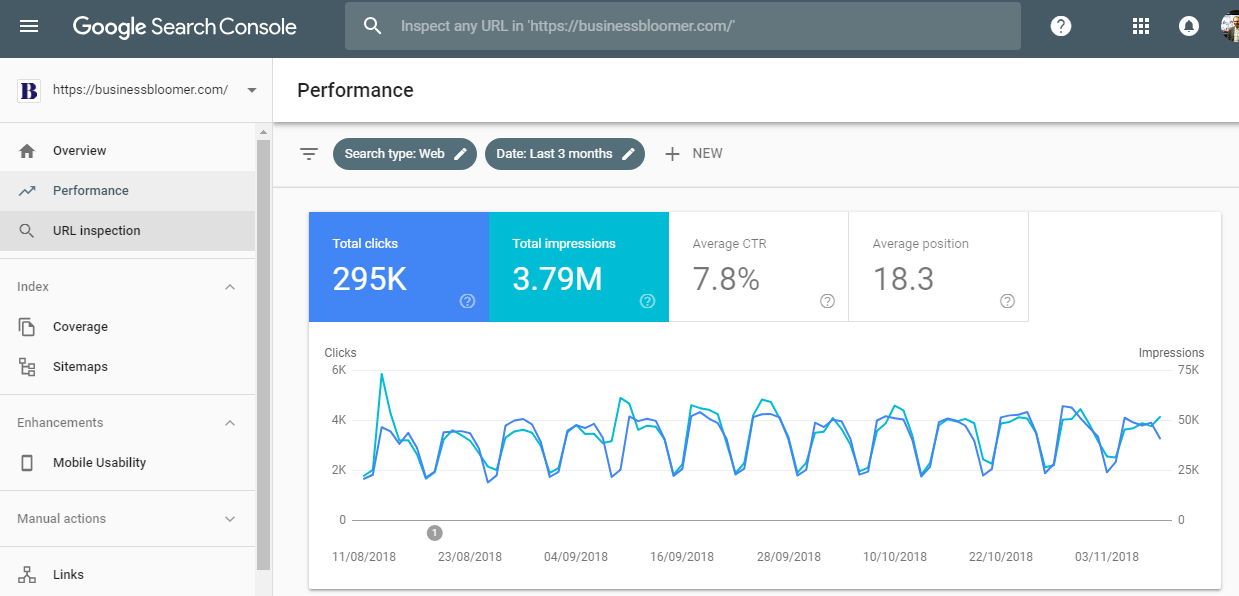The height and width of the screenshot is (596, 1239).
Task: Click the Google Search Console title
Action: pyautogui.click(x=185, y=27)
